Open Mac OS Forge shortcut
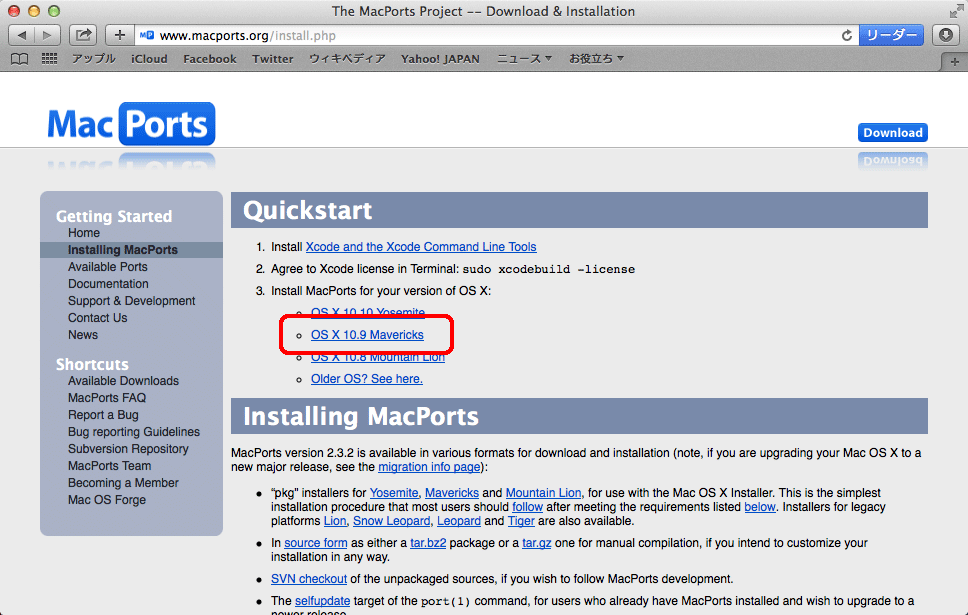Screen dimensions: 968x615 click(x=107, y=500)
